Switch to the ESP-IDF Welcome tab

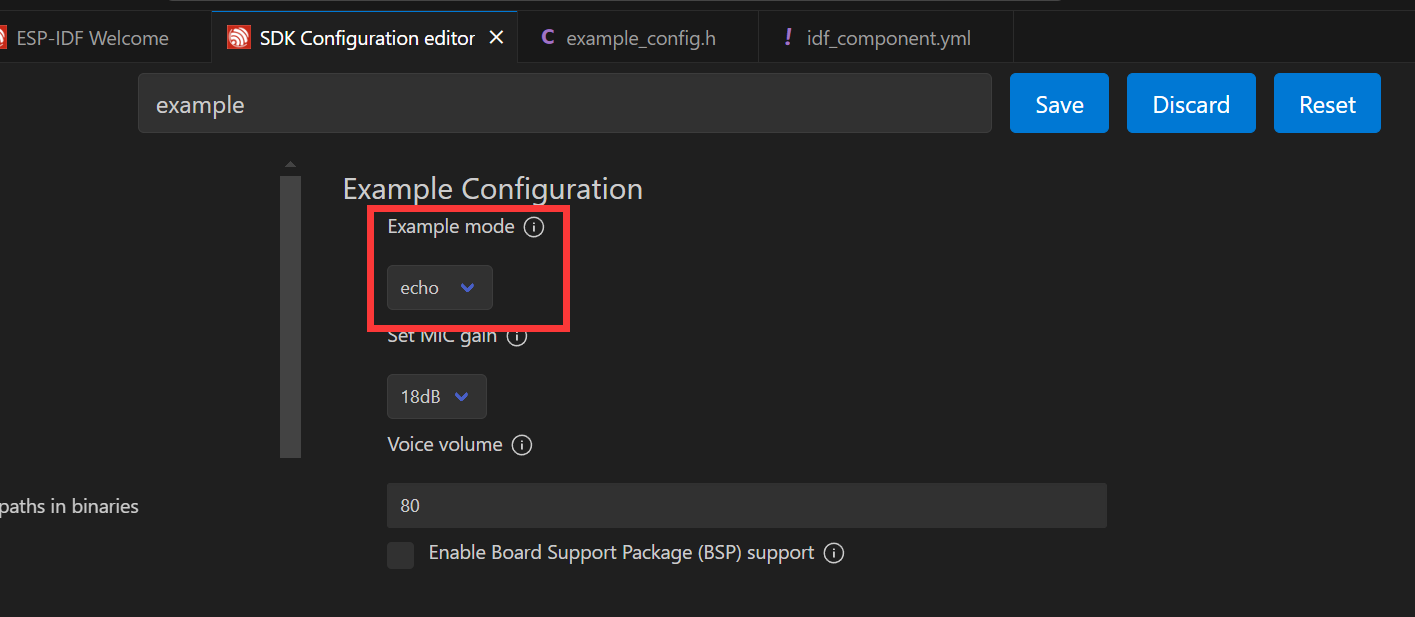pyautogui.click(x=92, y=39)
